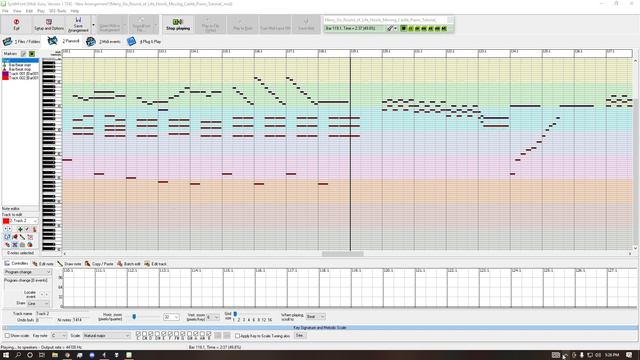Open the Batch edit tab
The image size is (640, 360).
[129, 264]
